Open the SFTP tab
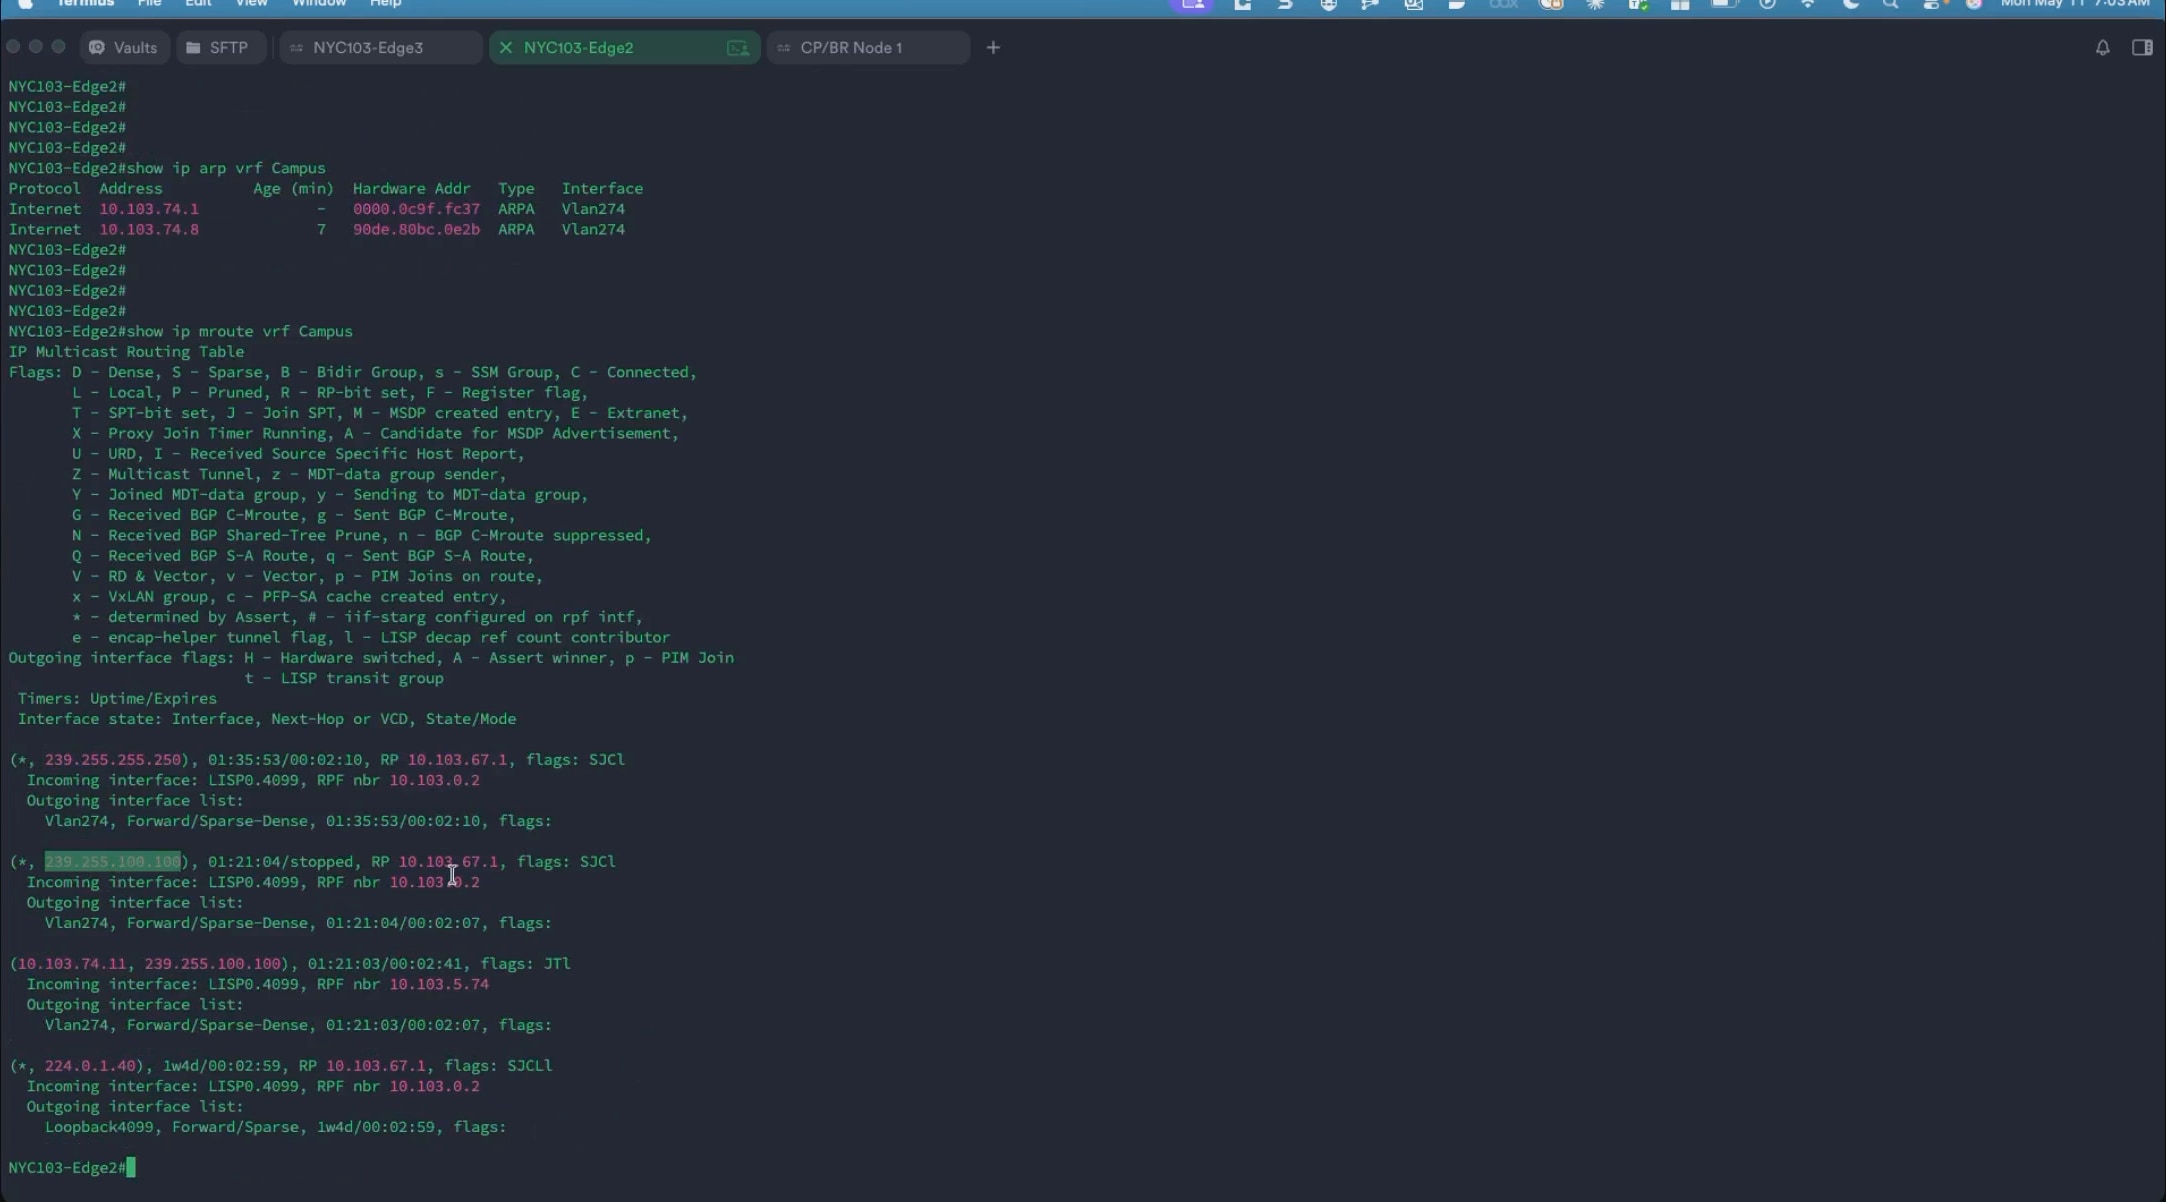 [x=219, y=47]
